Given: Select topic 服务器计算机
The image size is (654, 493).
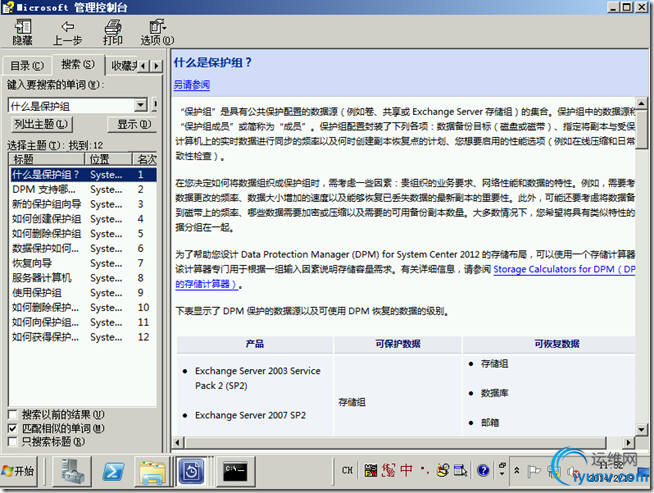Looking at the screenshot, I should click(x=83, y=278).
